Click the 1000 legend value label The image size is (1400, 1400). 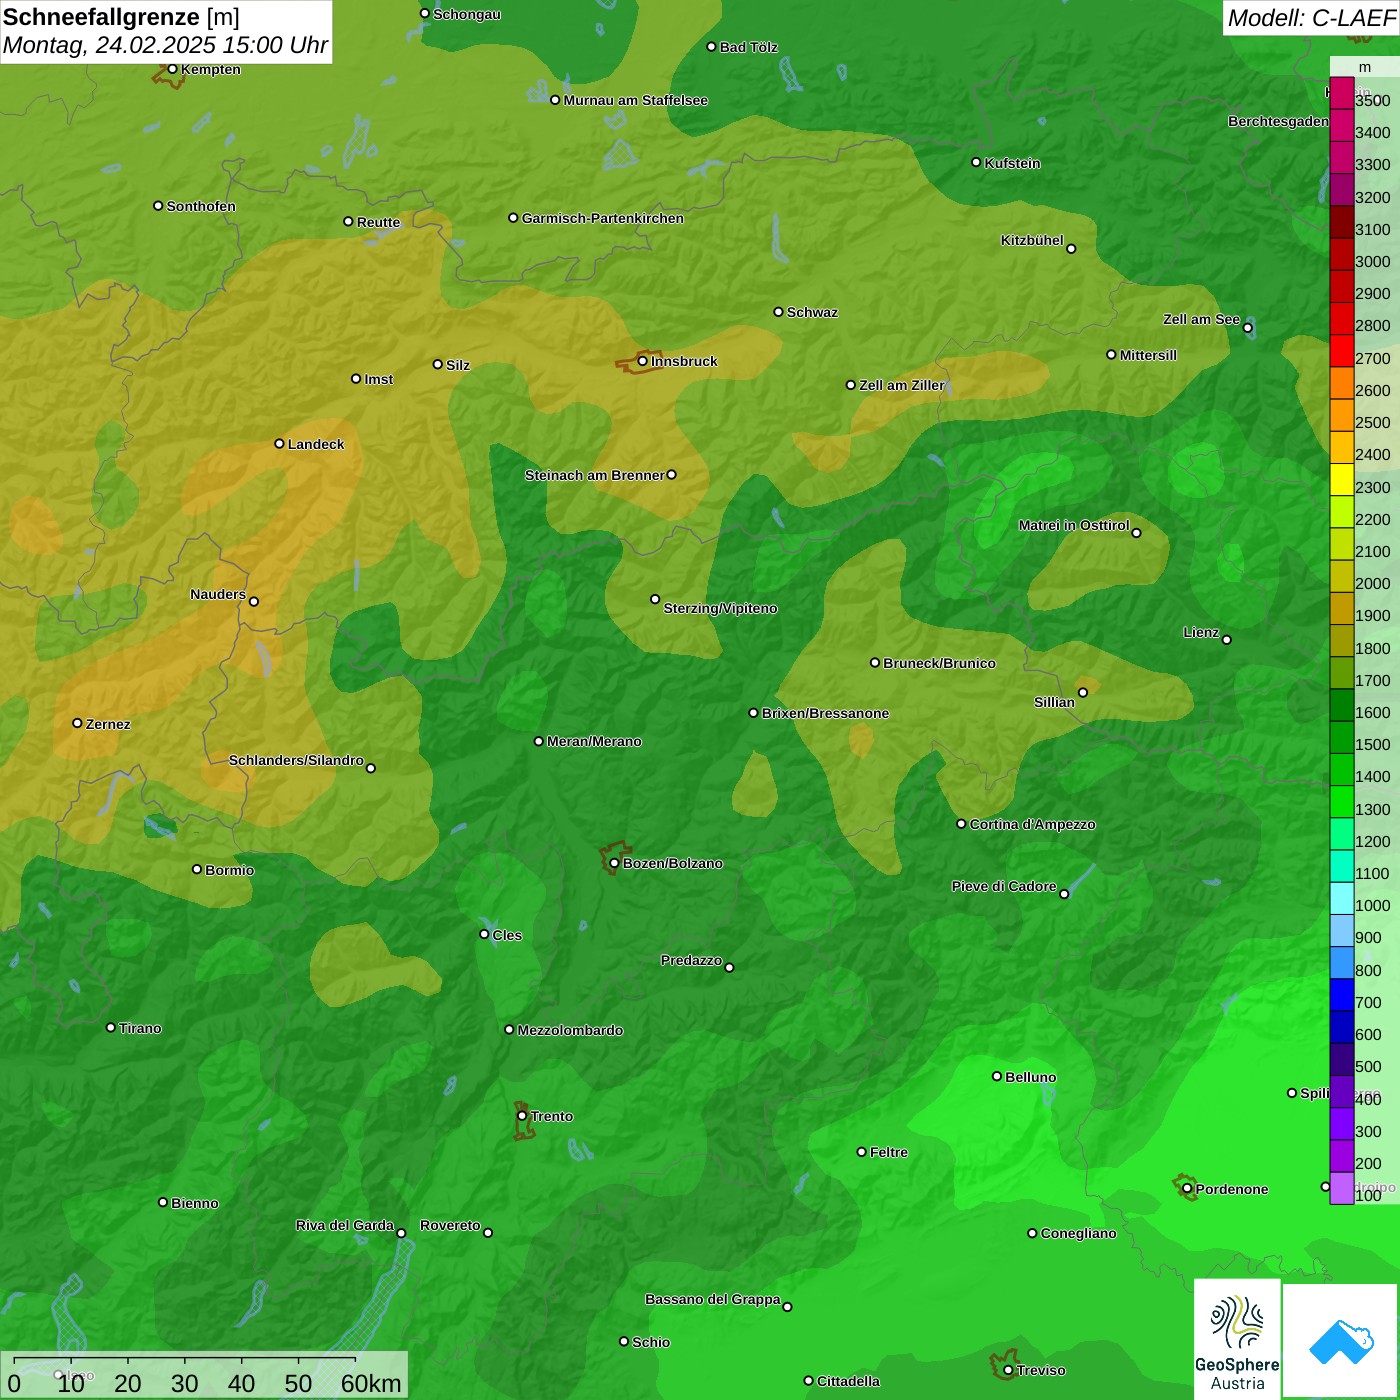pyautogui.click(x=1373, y=906)
